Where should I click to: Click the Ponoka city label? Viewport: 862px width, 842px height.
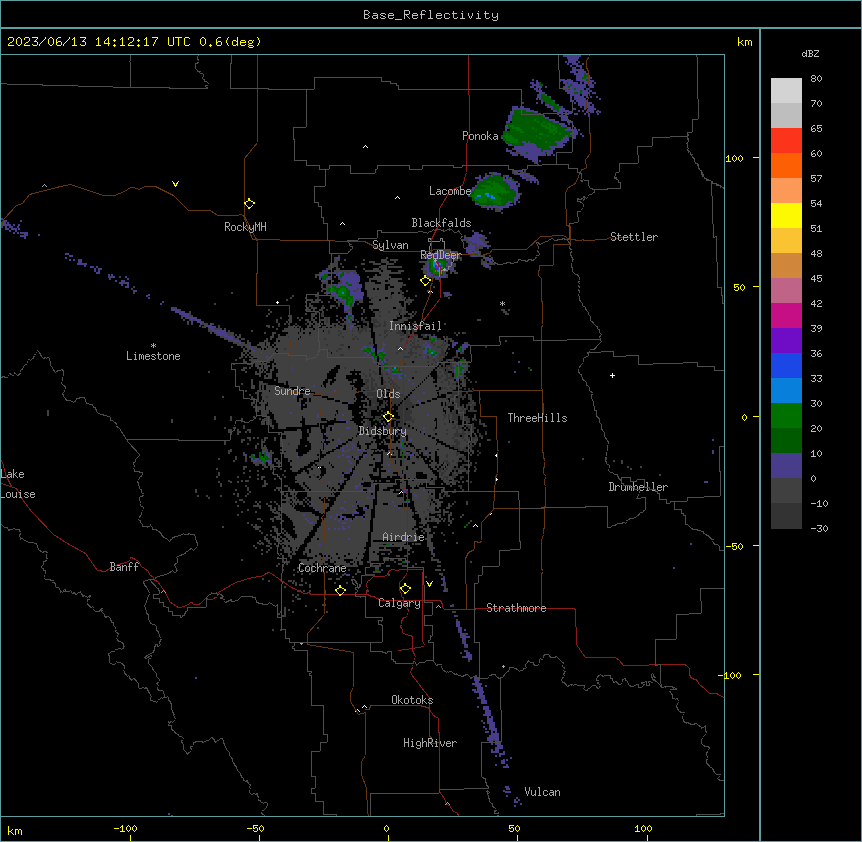480,136
